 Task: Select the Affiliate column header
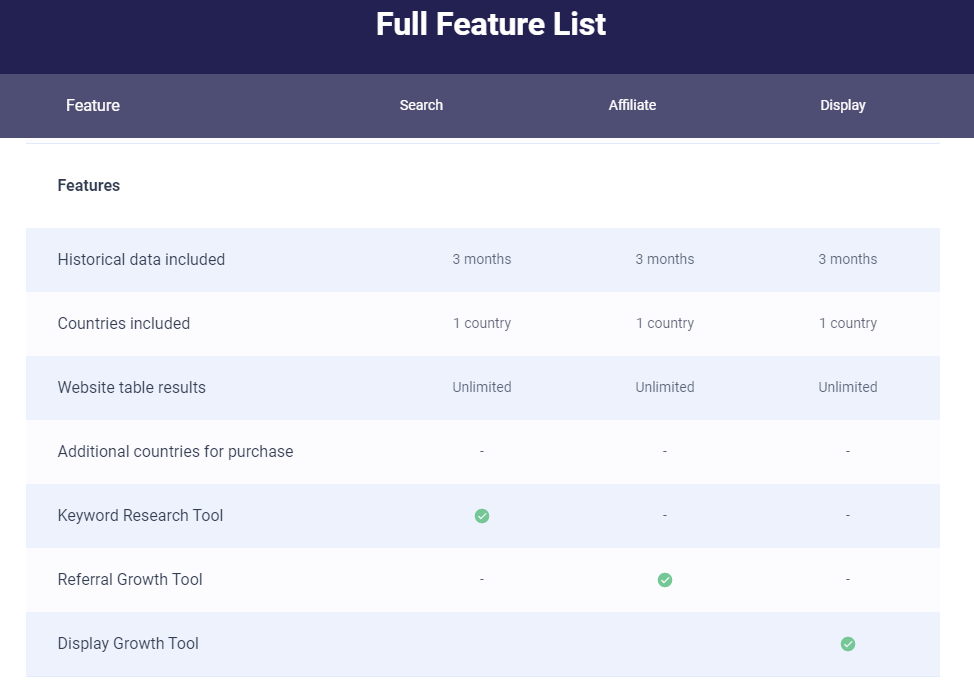(632, 105)
